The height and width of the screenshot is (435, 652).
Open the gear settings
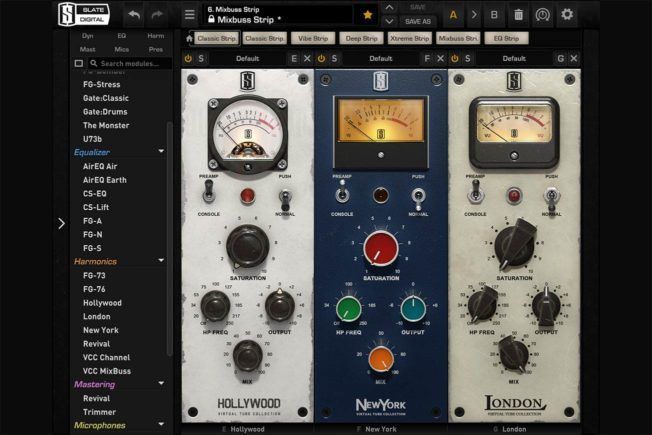[x=567, y=15]
